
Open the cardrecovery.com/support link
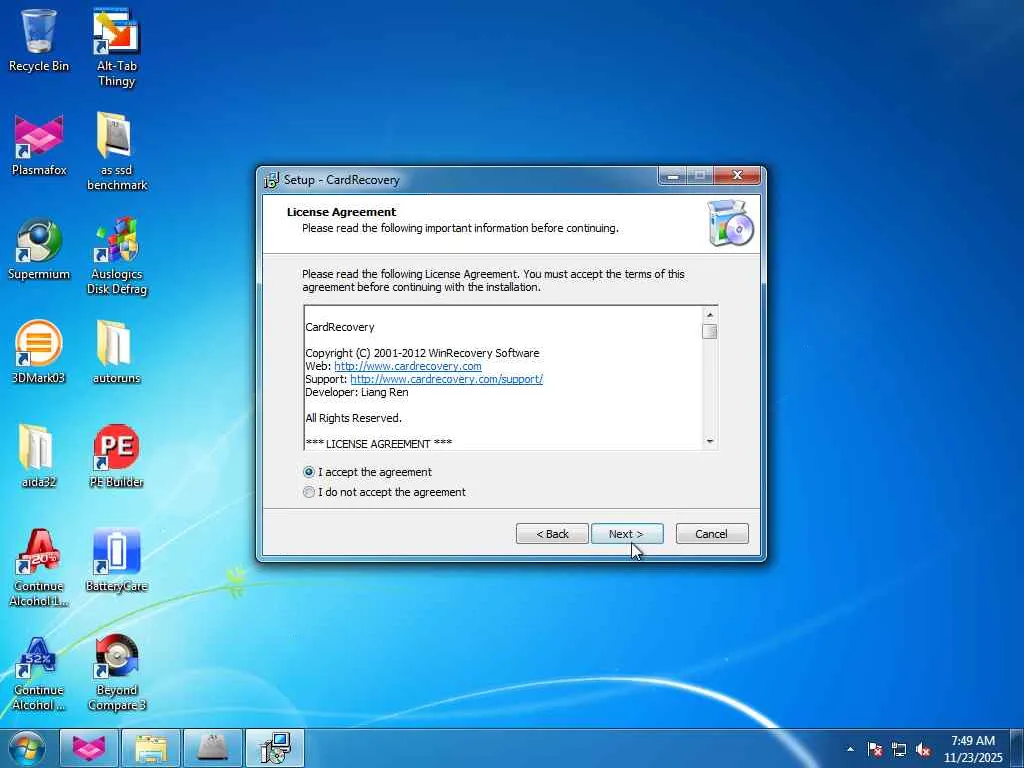pos(447,379)
